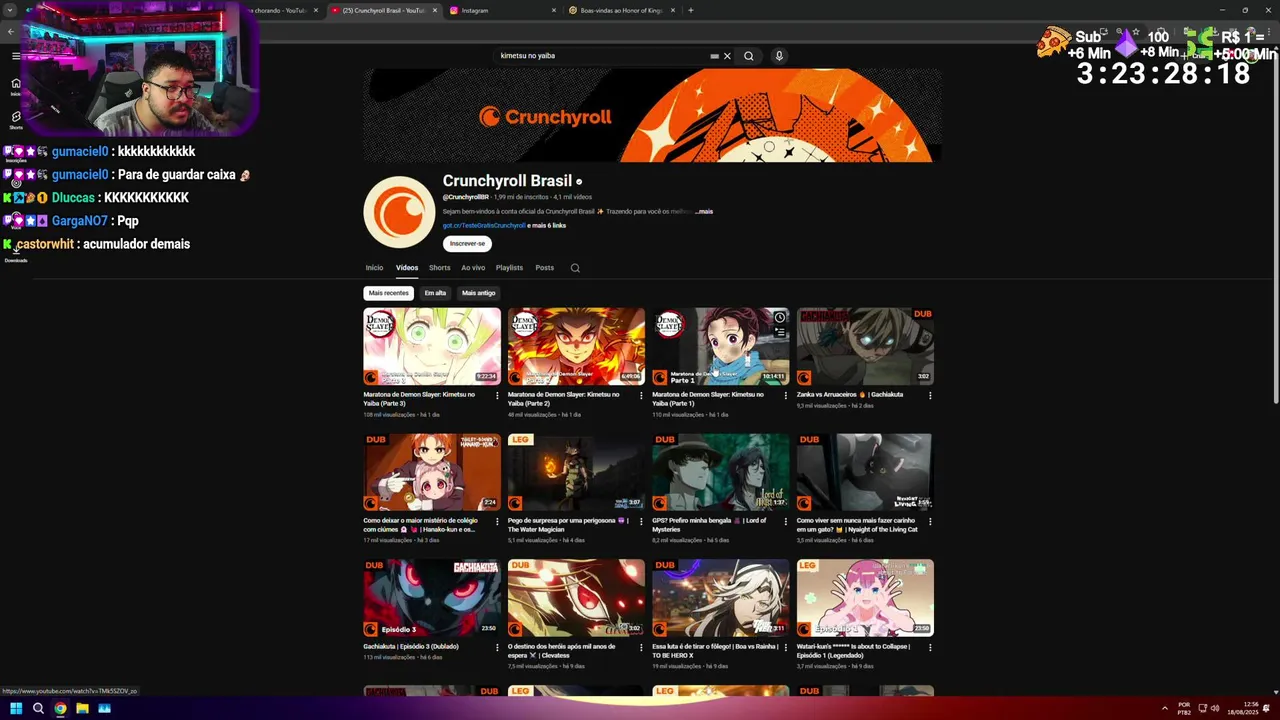
Task: Open the volume icon in system tray
Action: click(1215, 709)
